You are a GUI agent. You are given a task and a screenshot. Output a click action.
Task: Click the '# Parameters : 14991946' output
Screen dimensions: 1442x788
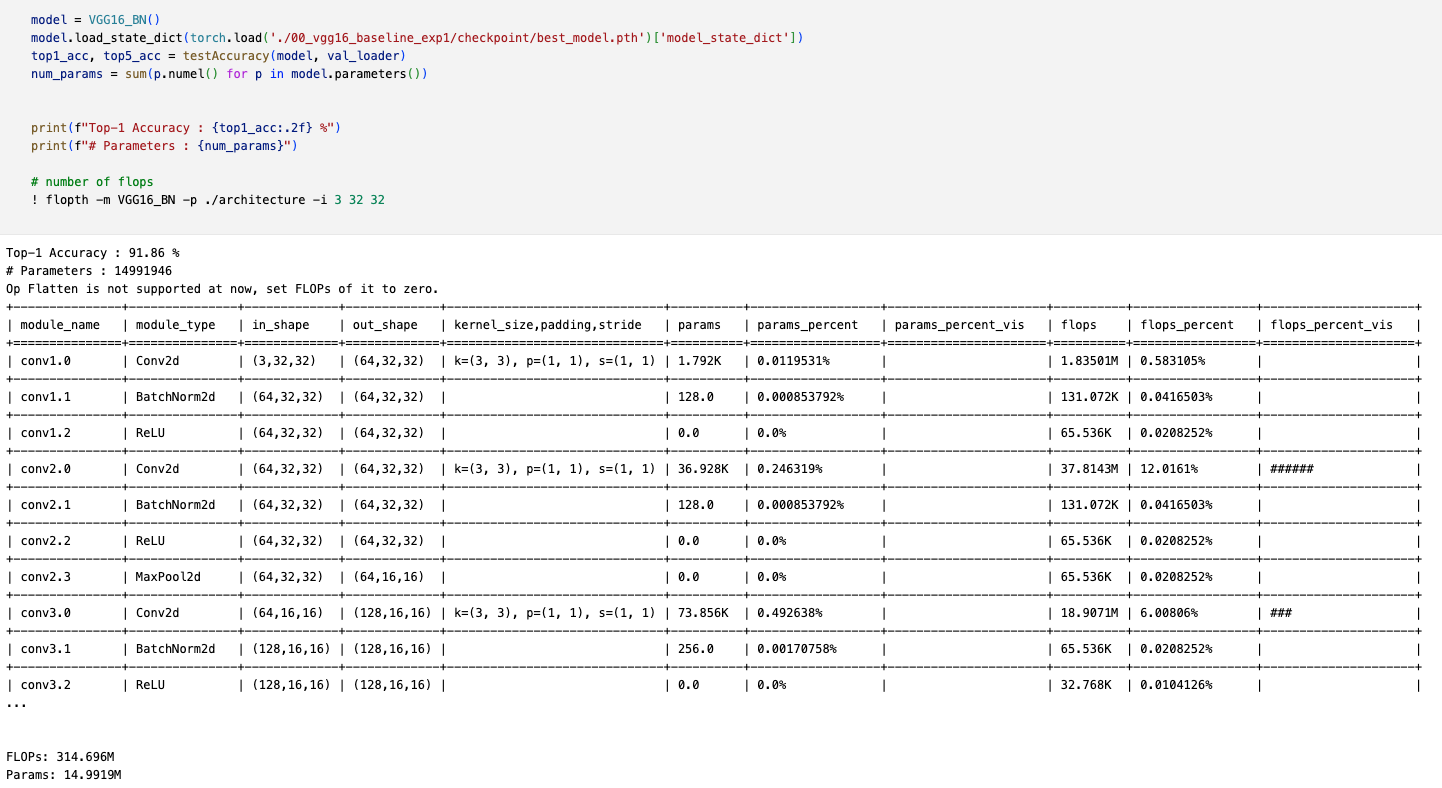click(89, 271)
